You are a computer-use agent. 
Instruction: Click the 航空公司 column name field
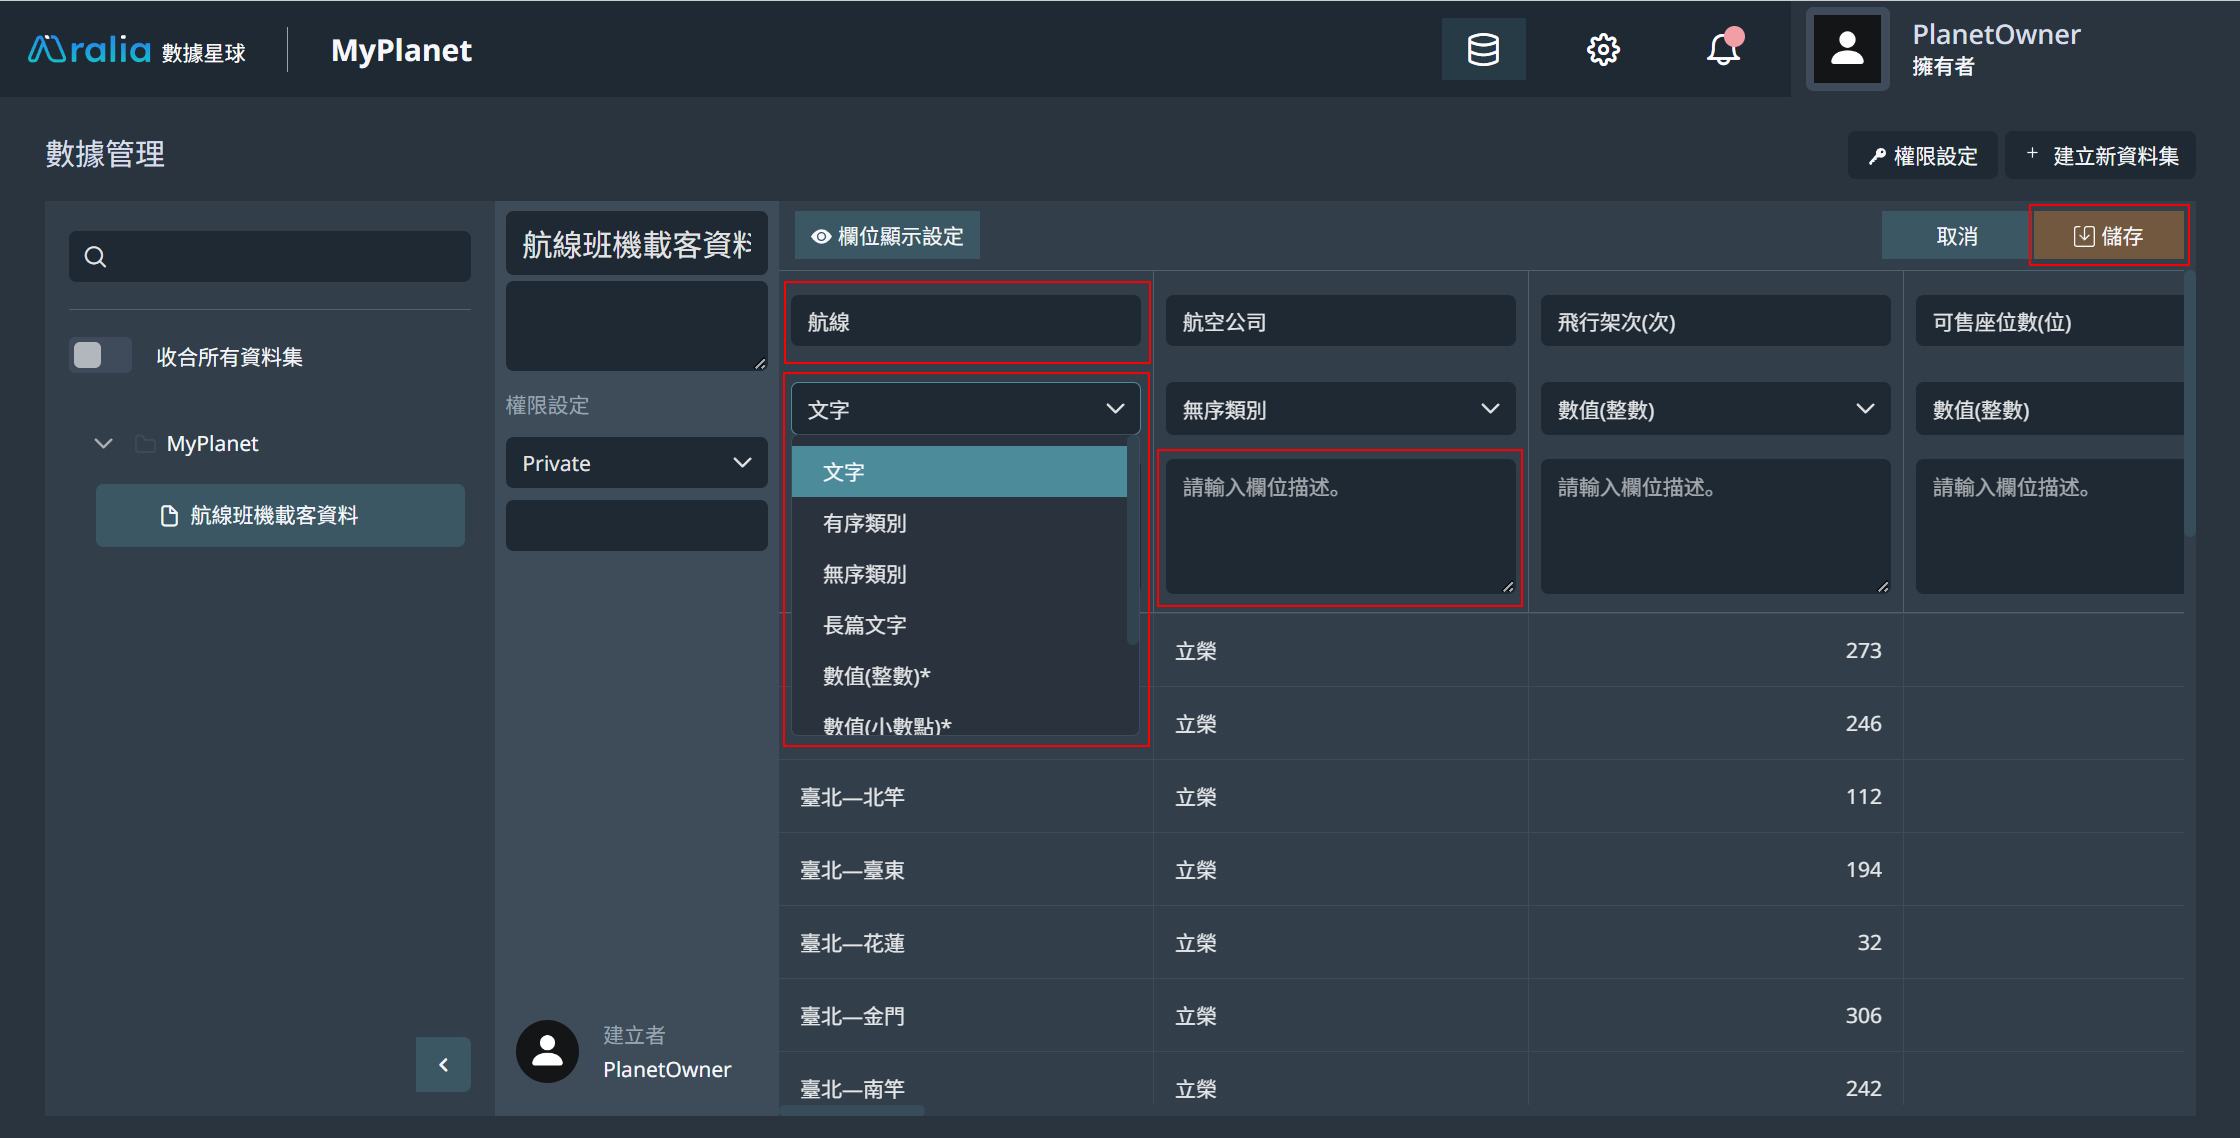click(x=1340, y=322)
